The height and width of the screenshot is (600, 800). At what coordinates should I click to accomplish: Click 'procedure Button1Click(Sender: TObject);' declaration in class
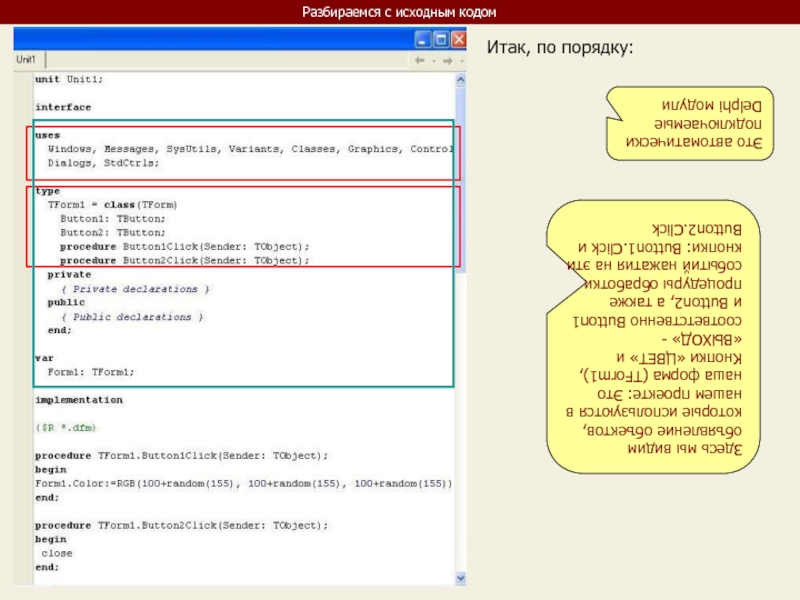[185, 246]
